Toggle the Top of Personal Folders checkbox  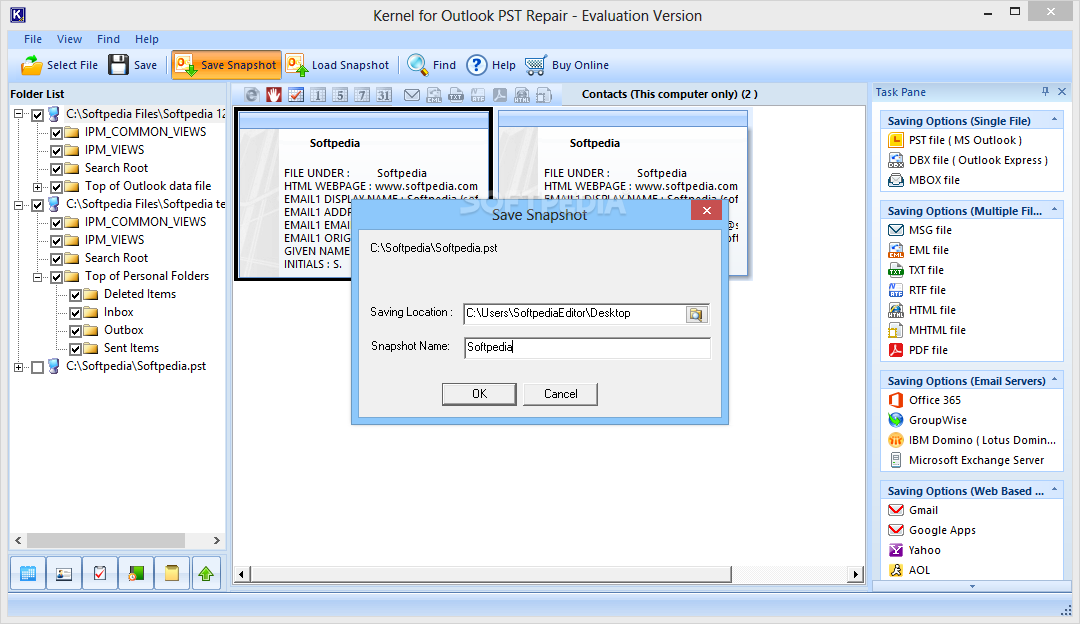pos(56,277)
